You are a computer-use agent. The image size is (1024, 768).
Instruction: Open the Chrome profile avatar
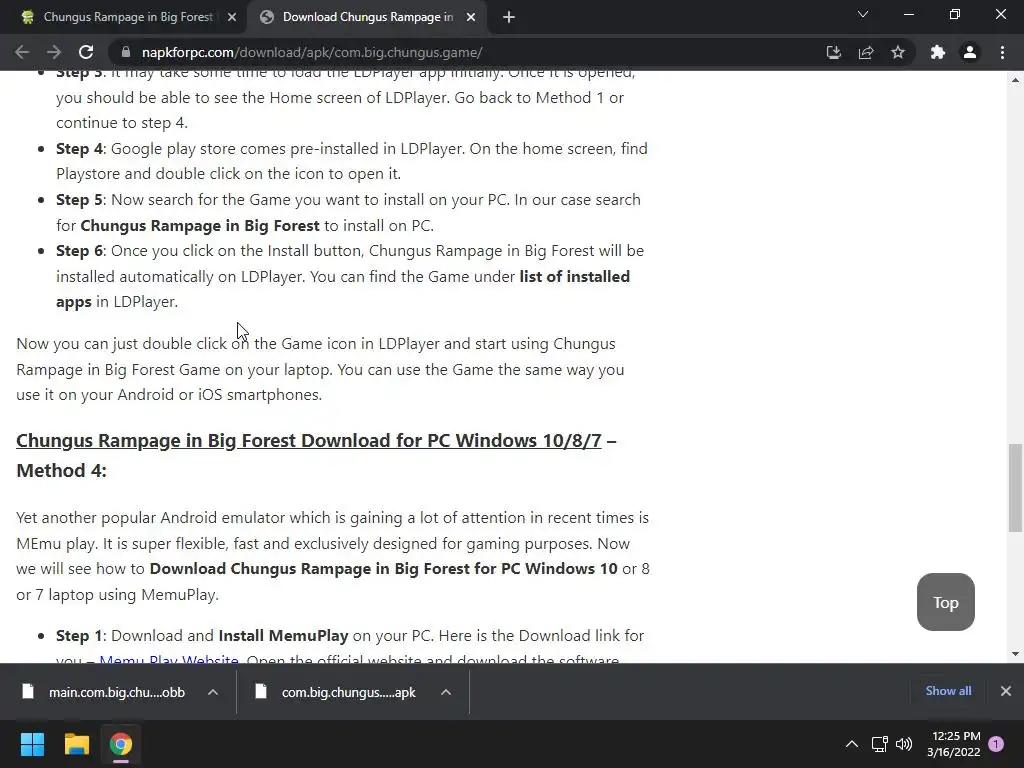[x=970, y=52]
